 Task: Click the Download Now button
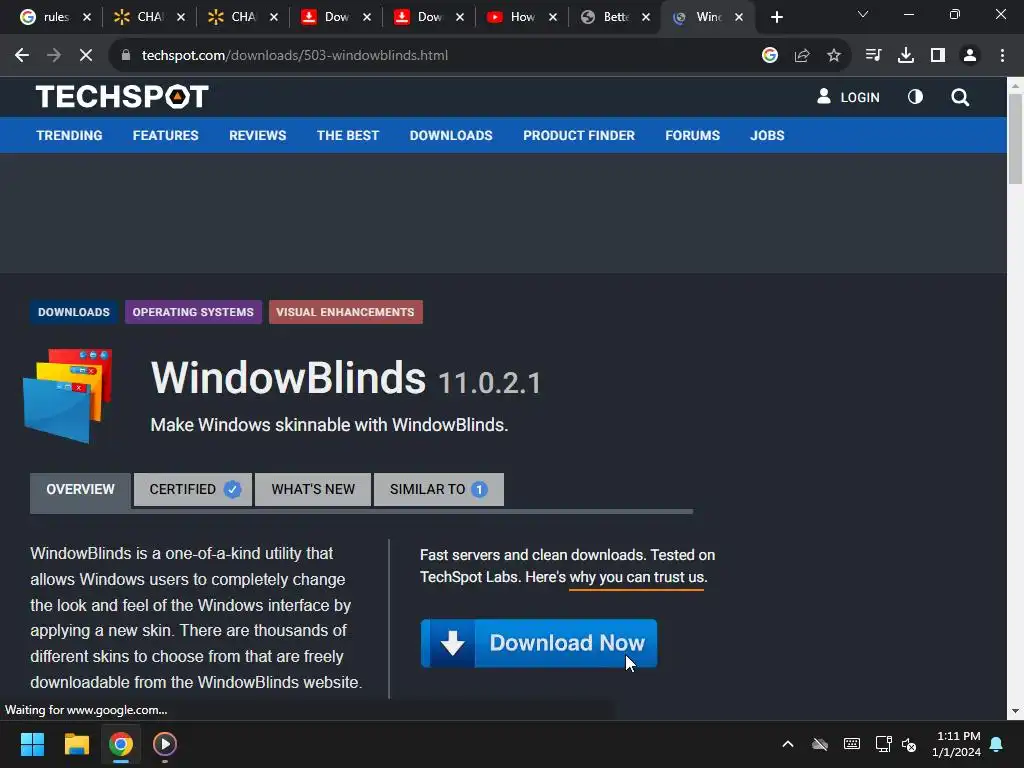click(539, 643)
